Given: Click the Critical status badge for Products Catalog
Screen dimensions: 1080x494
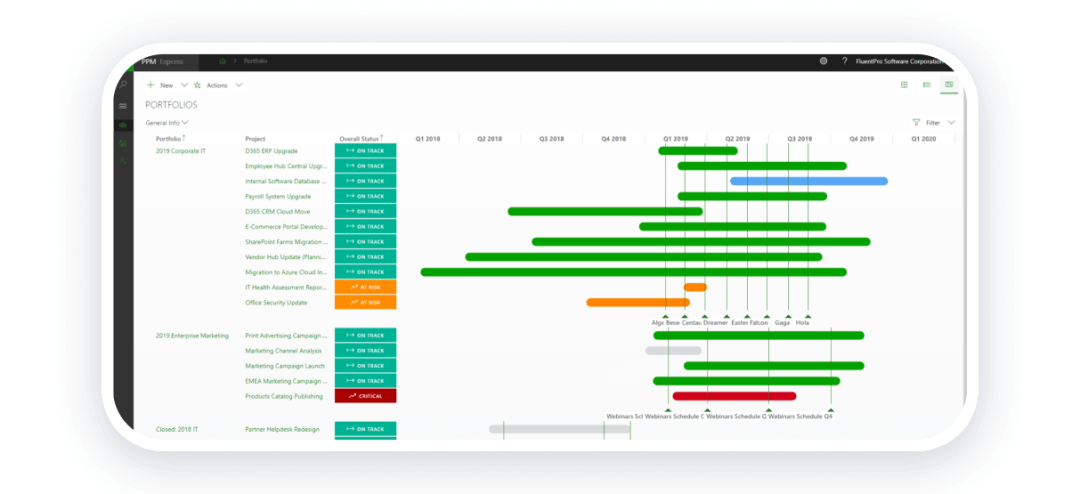Looking at the screenshot, I should [x=366, y=396].
